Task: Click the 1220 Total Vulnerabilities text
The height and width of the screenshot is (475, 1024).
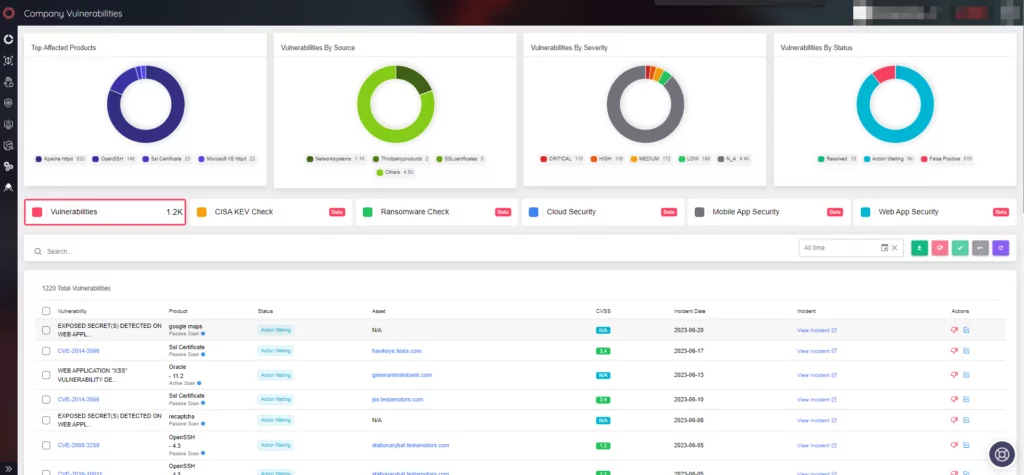Action: 76,288
